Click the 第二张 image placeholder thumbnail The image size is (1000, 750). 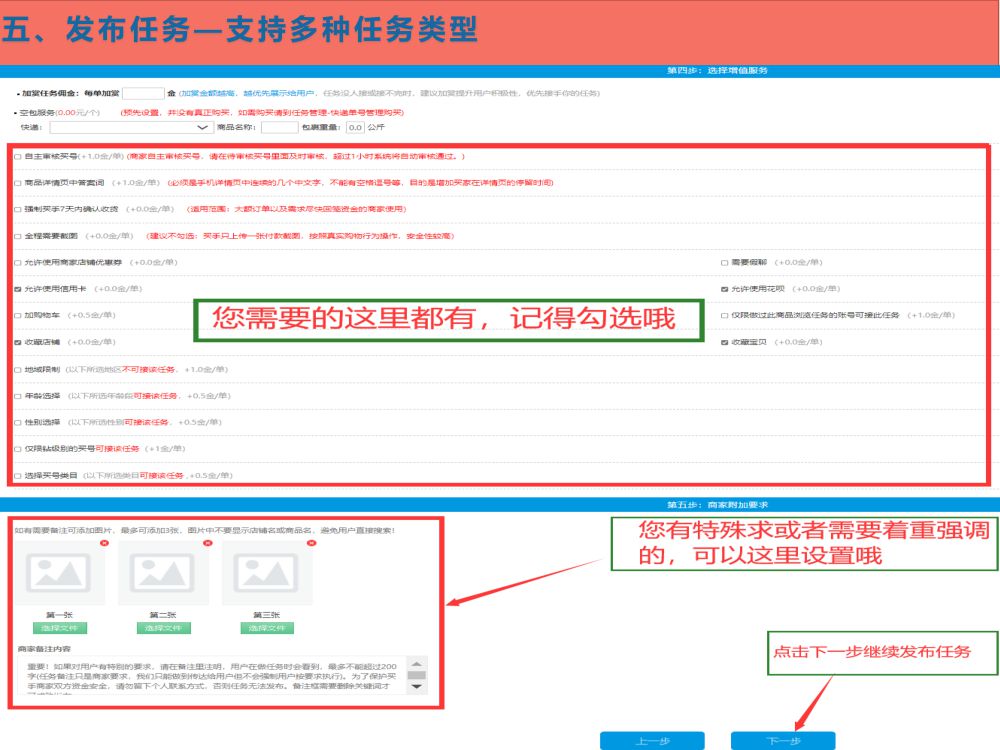[163, 573]
